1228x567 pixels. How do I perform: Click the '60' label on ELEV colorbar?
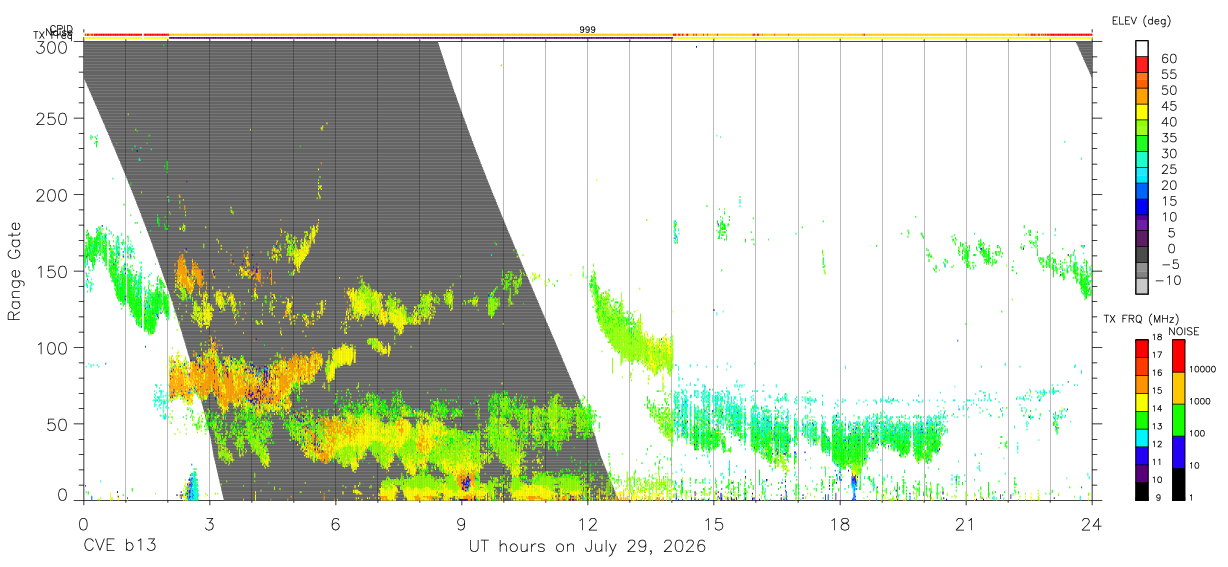(x=1168, y=58)
